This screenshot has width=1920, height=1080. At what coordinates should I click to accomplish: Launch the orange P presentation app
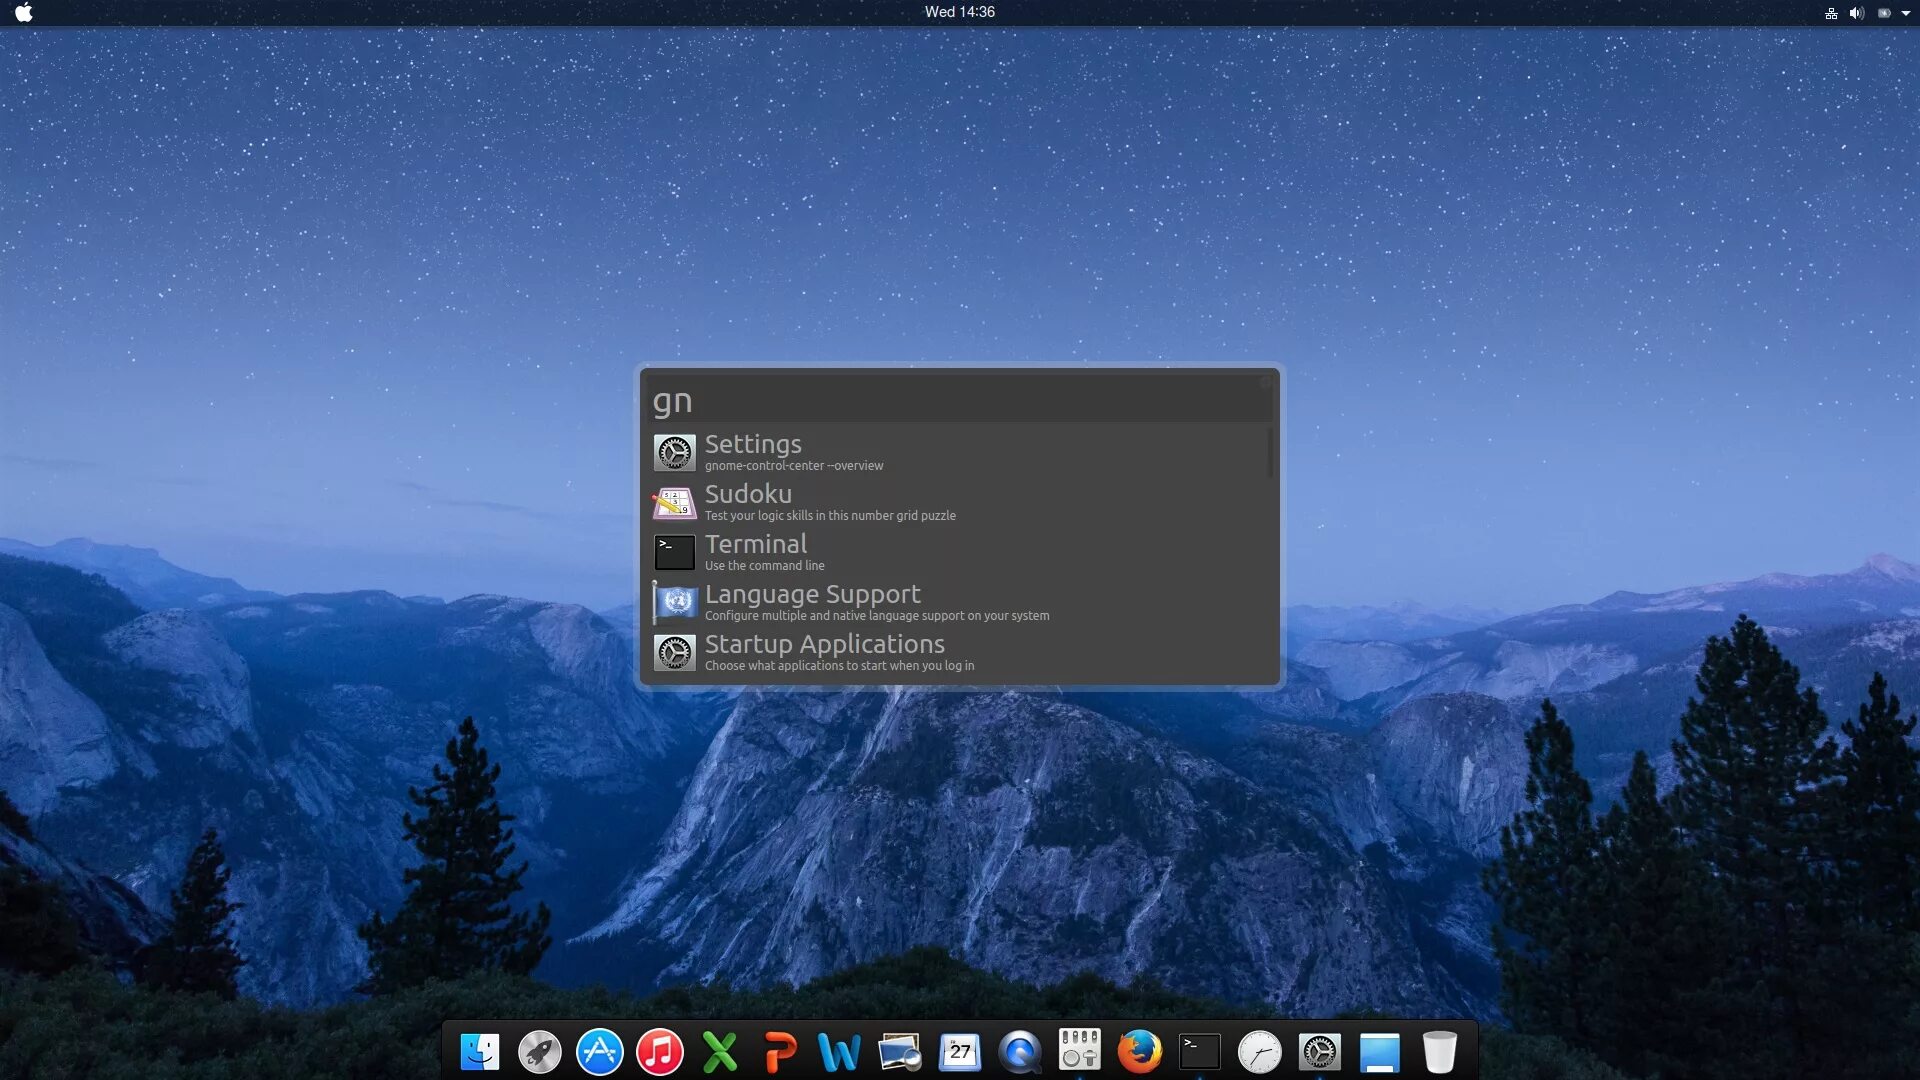[780, 1052]
